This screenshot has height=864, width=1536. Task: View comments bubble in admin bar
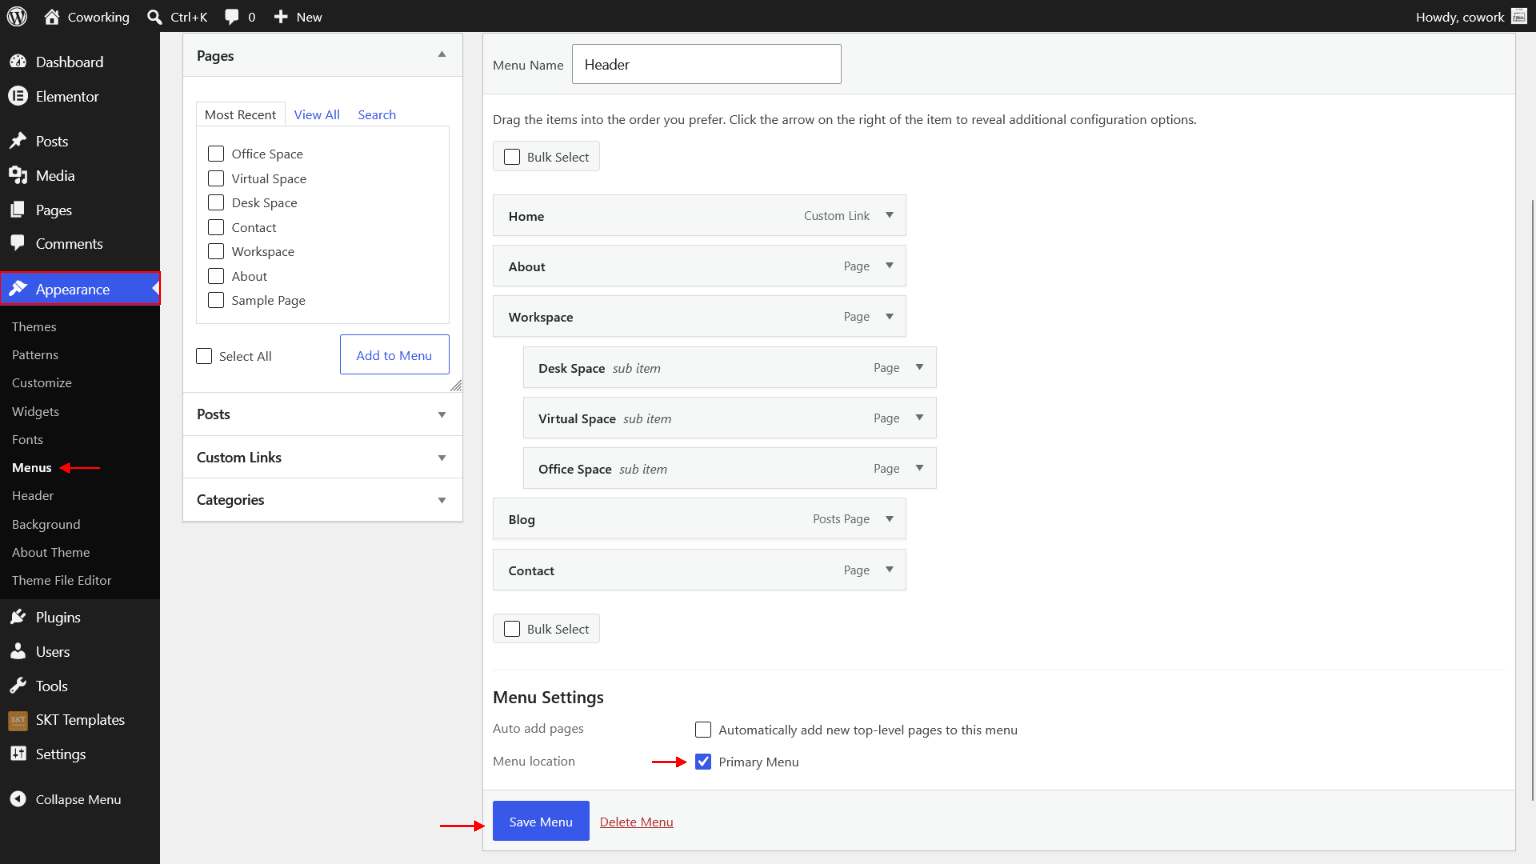click(232, 17)
